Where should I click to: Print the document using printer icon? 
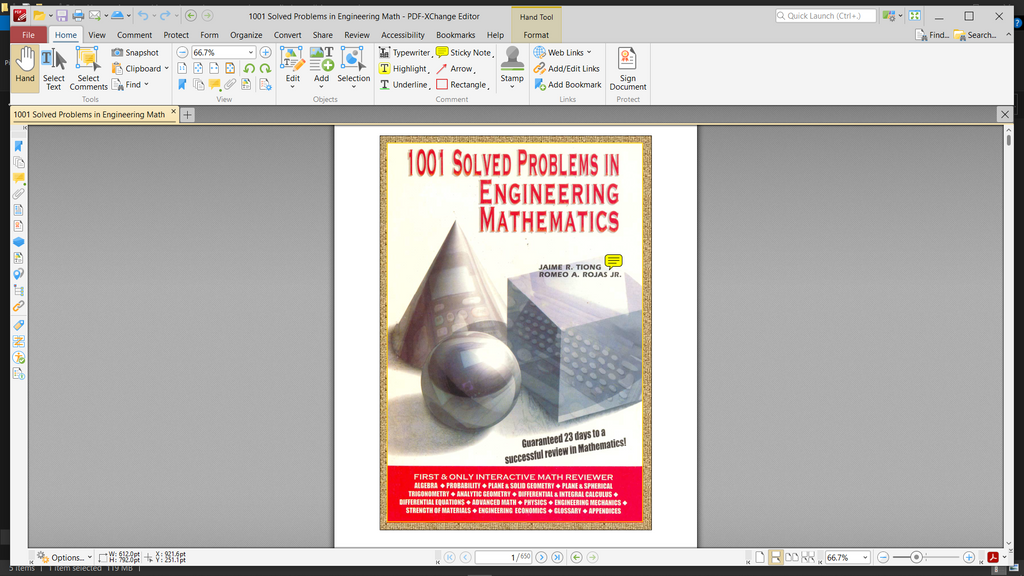click(78, 16)
